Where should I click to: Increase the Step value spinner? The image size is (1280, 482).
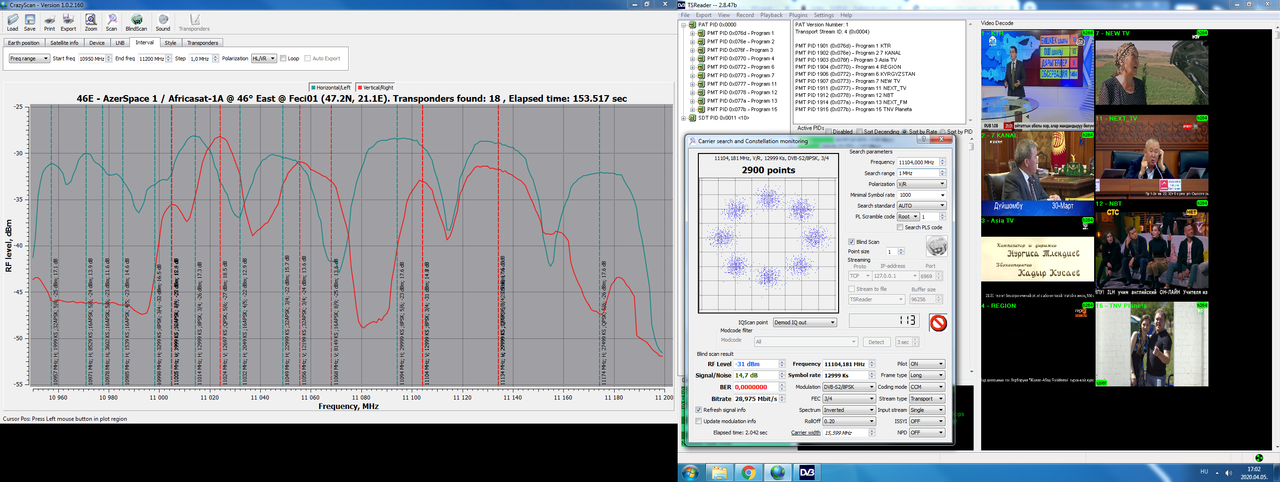(x=215, y=56)
